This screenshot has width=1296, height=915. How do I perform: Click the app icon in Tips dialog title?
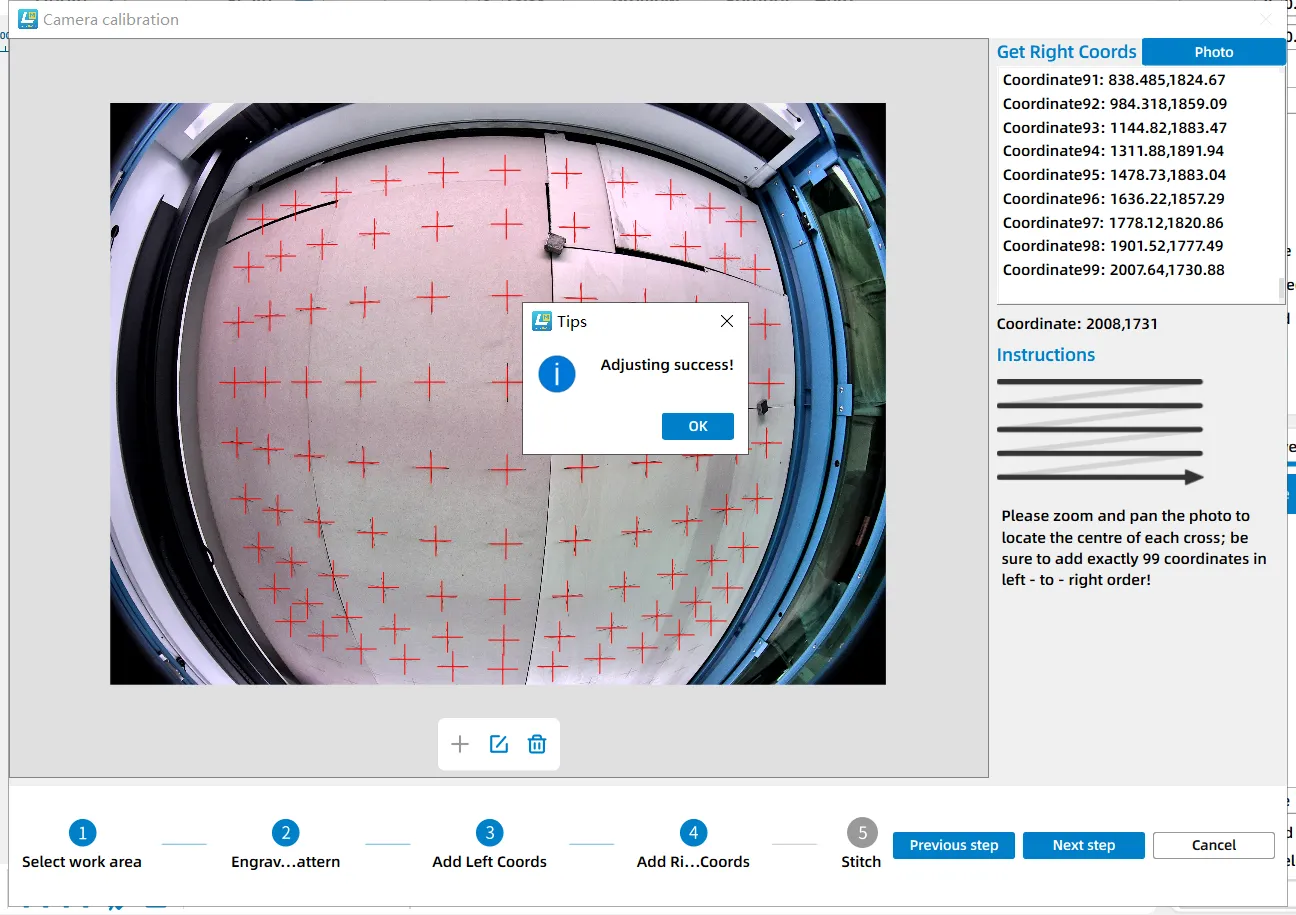pos(542,321)
